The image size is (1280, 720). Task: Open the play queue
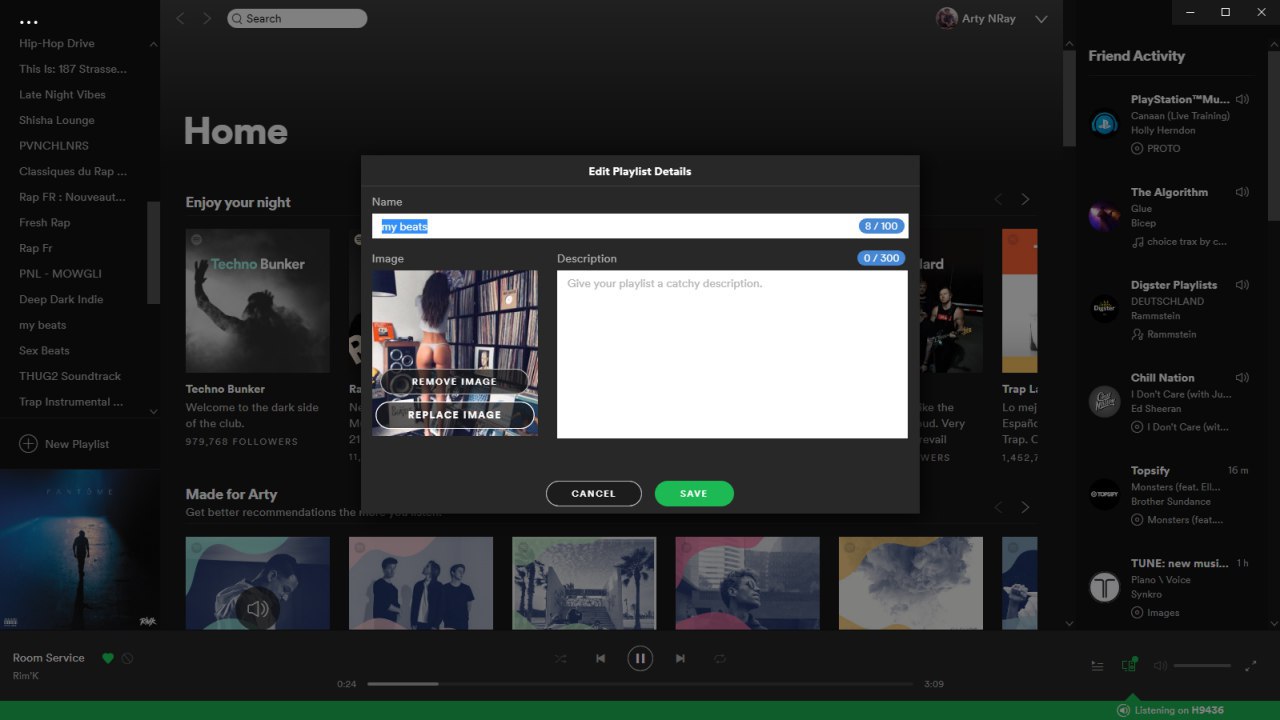1097,666
